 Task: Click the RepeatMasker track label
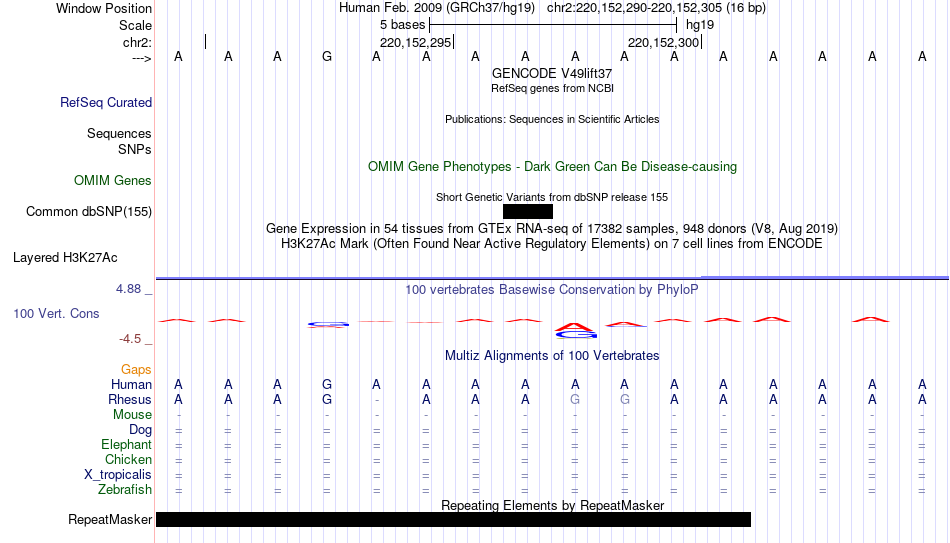point(110,519)
